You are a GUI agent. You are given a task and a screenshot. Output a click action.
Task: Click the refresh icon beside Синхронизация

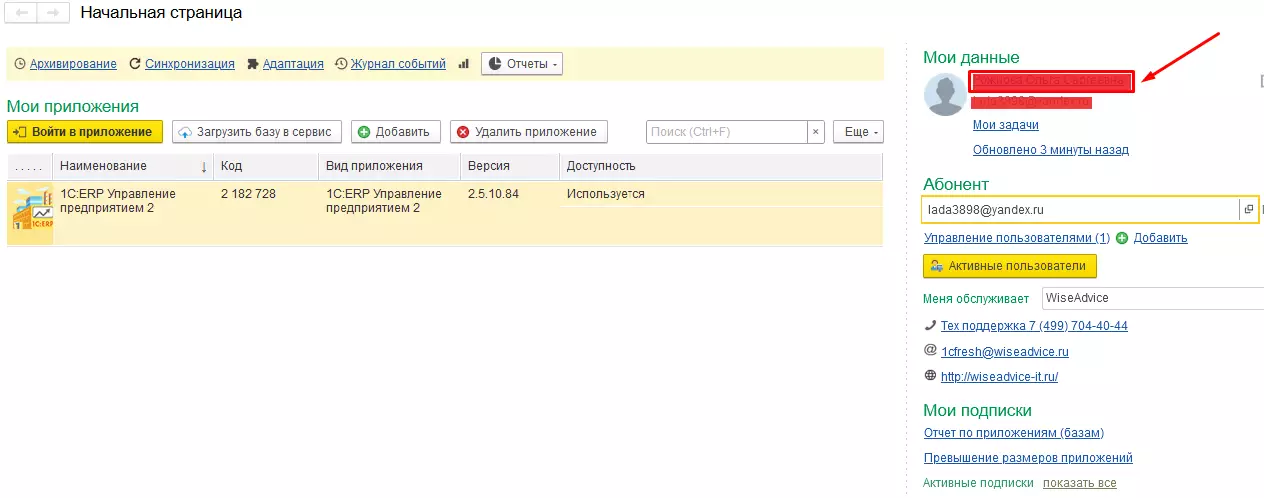click(135, 64)
